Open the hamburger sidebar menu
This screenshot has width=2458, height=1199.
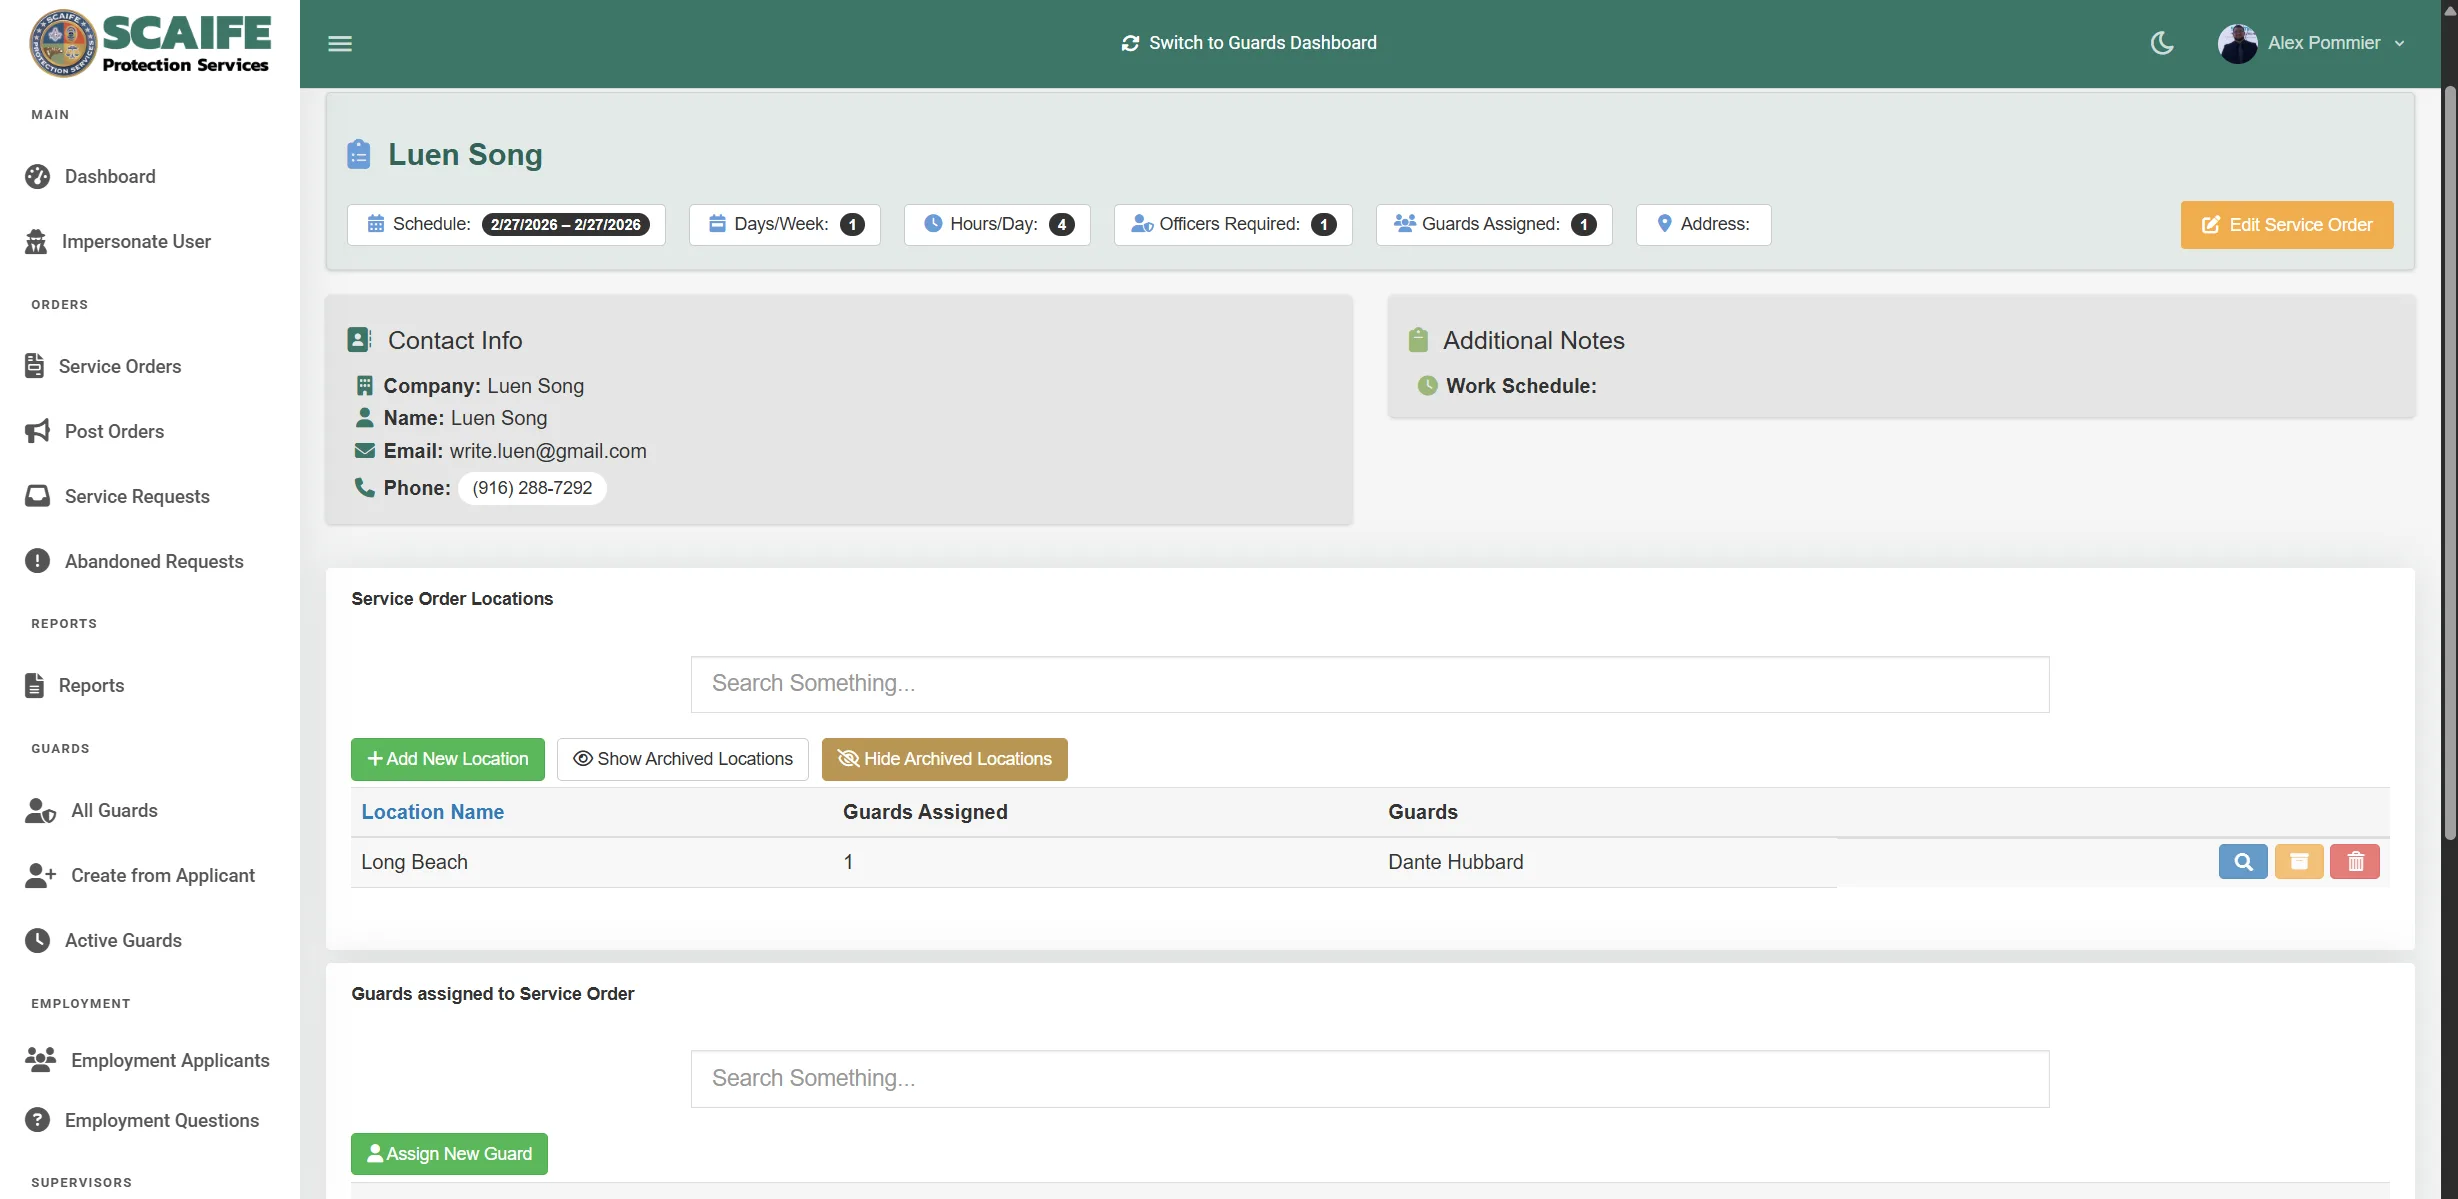tap(340, 43)
